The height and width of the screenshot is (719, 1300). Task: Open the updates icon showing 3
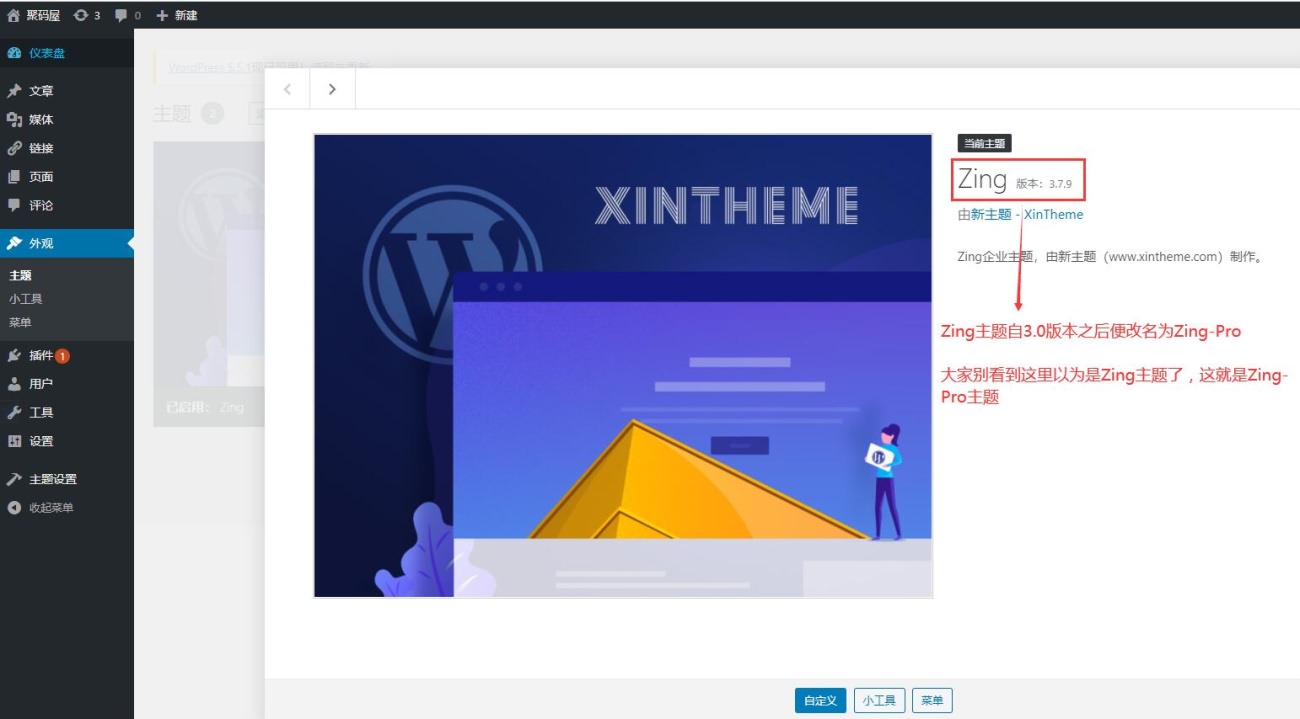[x=87, y=15]
